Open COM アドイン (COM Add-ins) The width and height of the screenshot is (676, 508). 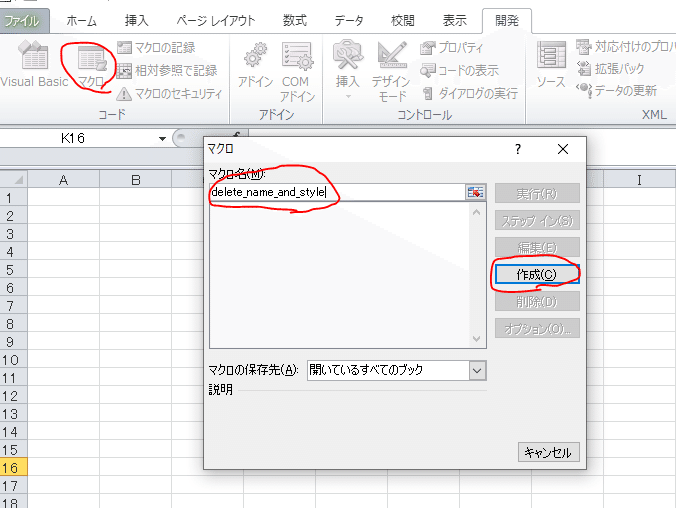click(x=297, y=72)
